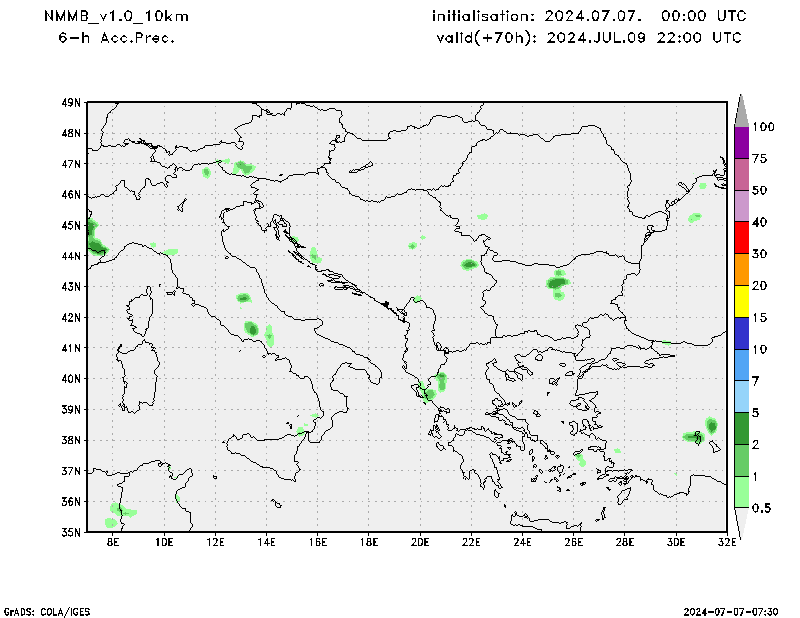
Task: Click the 49N latitude axis label
Action: click(x=71, y=102)
